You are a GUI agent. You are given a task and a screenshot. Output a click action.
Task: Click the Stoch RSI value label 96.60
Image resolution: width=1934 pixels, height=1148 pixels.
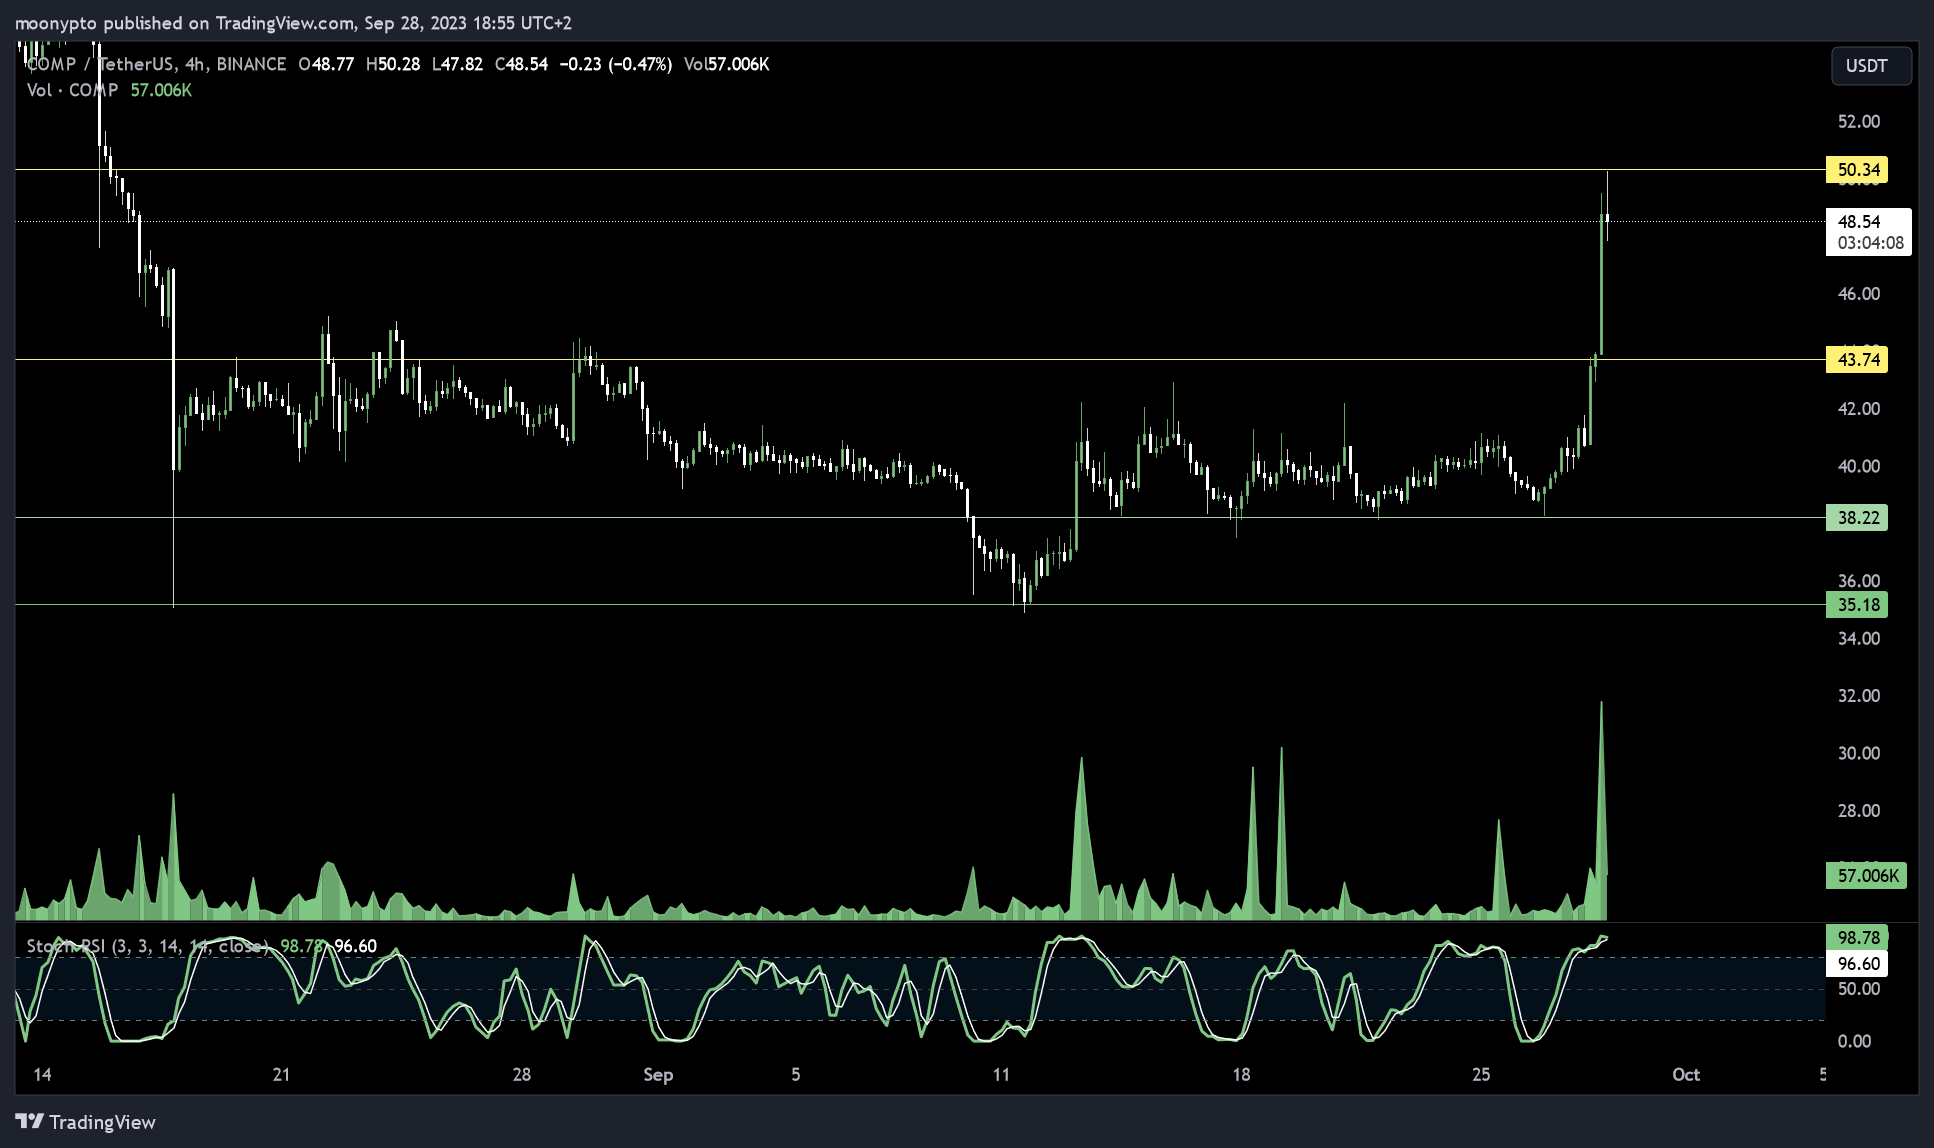click(1857, 964)
